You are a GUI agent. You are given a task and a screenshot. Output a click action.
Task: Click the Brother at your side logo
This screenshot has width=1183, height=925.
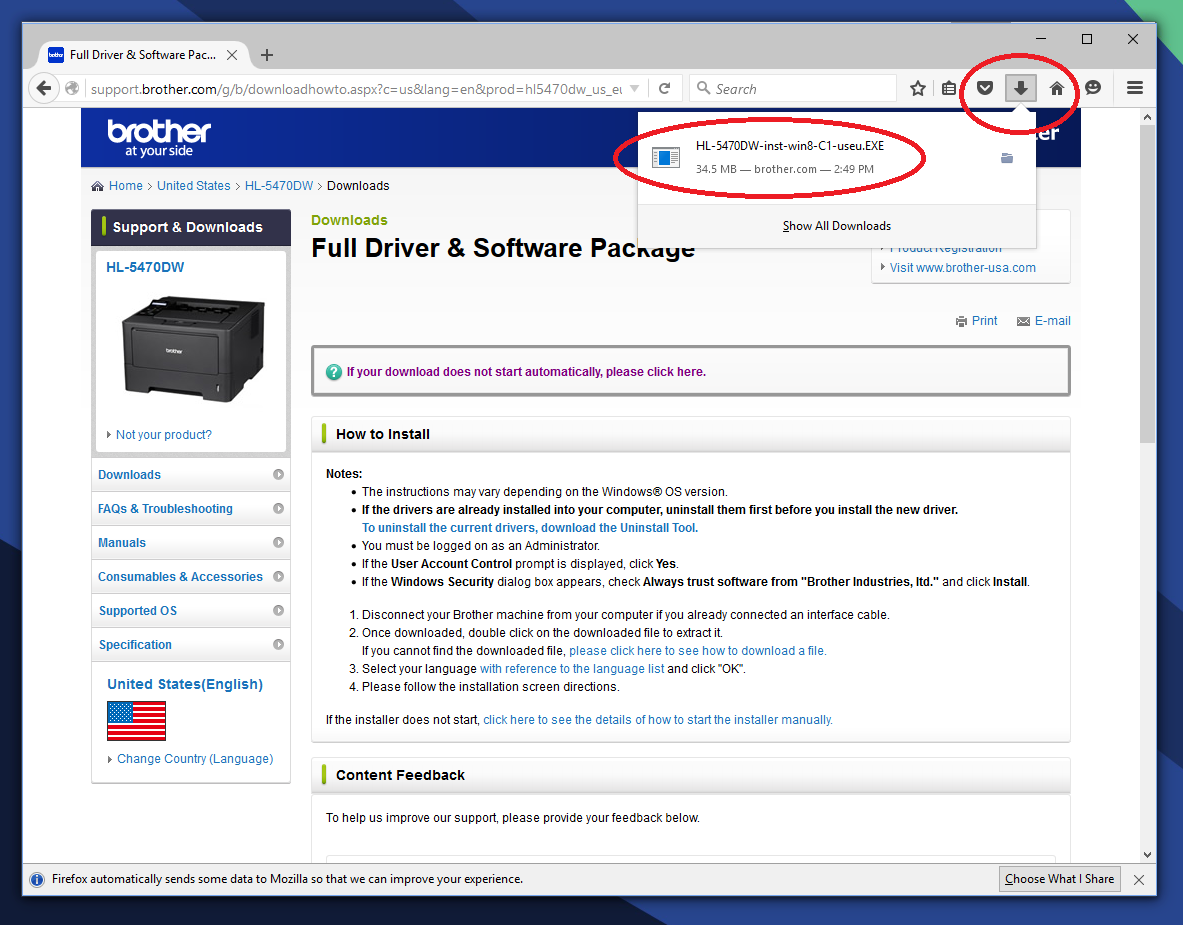tap(159, 137)
